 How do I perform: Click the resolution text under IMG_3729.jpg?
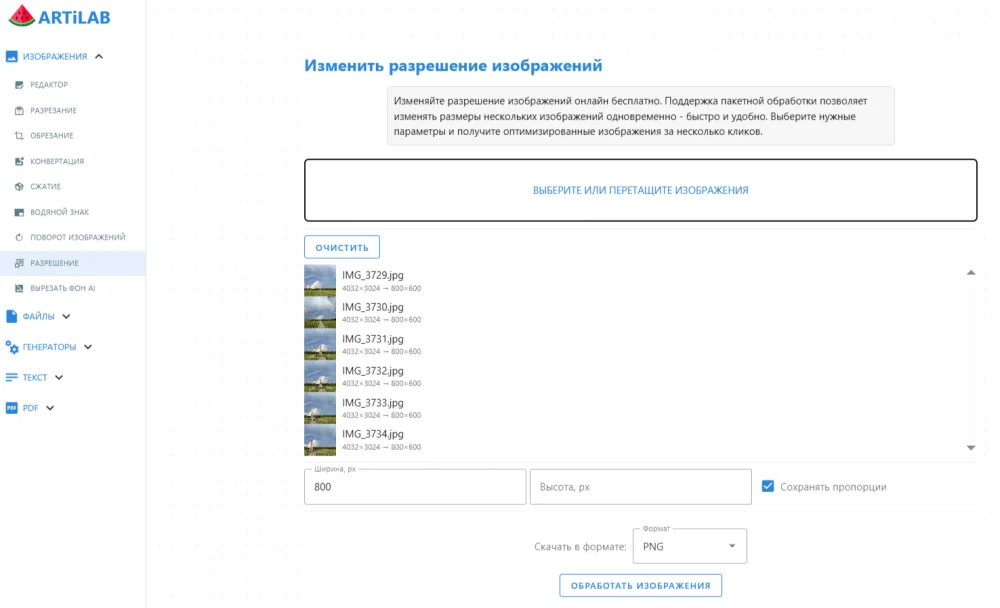tap(381, 288)
